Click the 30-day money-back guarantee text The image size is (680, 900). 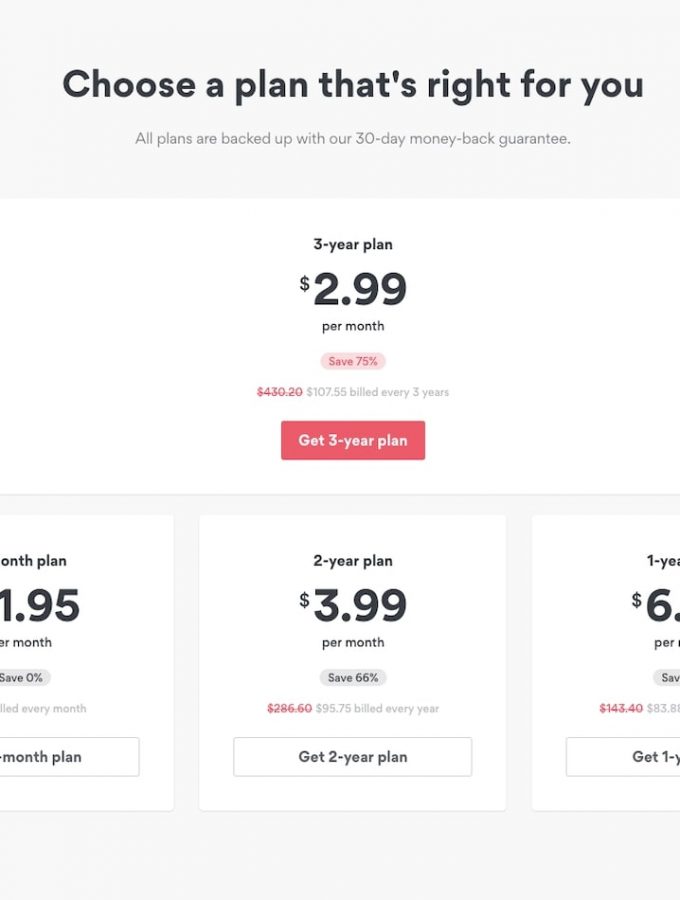[353, 139]
